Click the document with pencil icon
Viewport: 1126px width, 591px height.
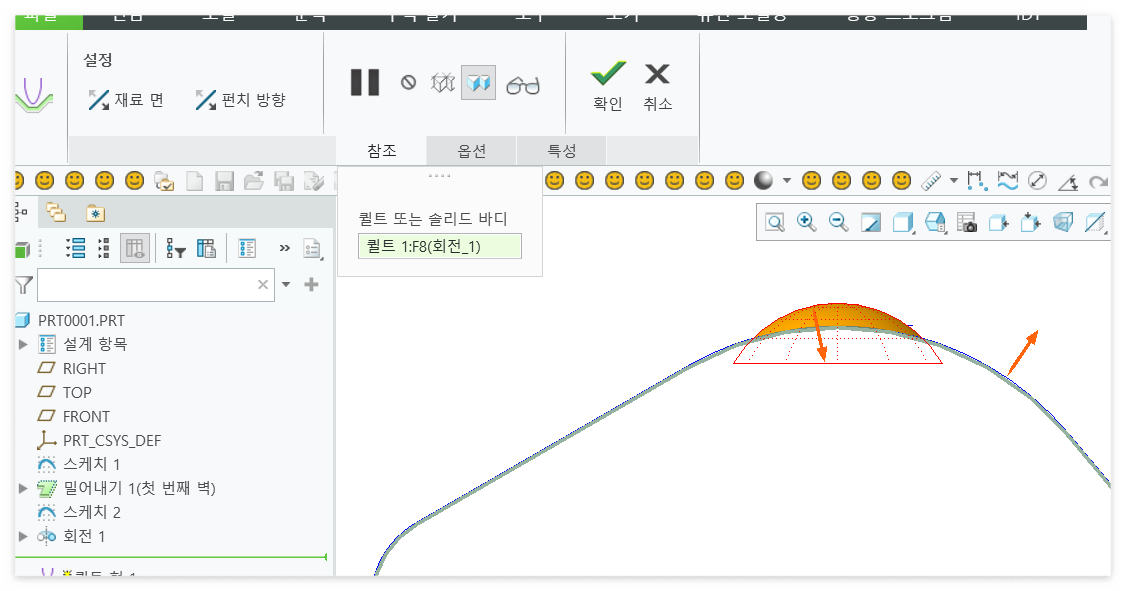click(x=314, y=181)
